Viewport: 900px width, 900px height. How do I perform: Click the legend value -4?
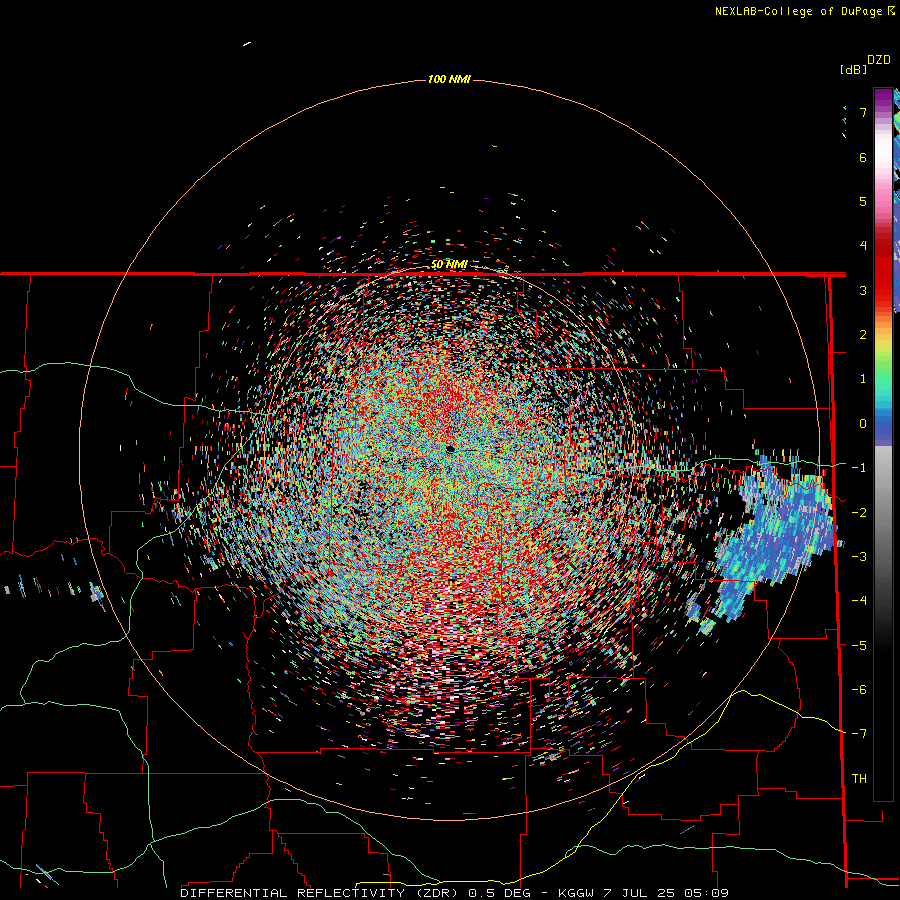point(859,601)
